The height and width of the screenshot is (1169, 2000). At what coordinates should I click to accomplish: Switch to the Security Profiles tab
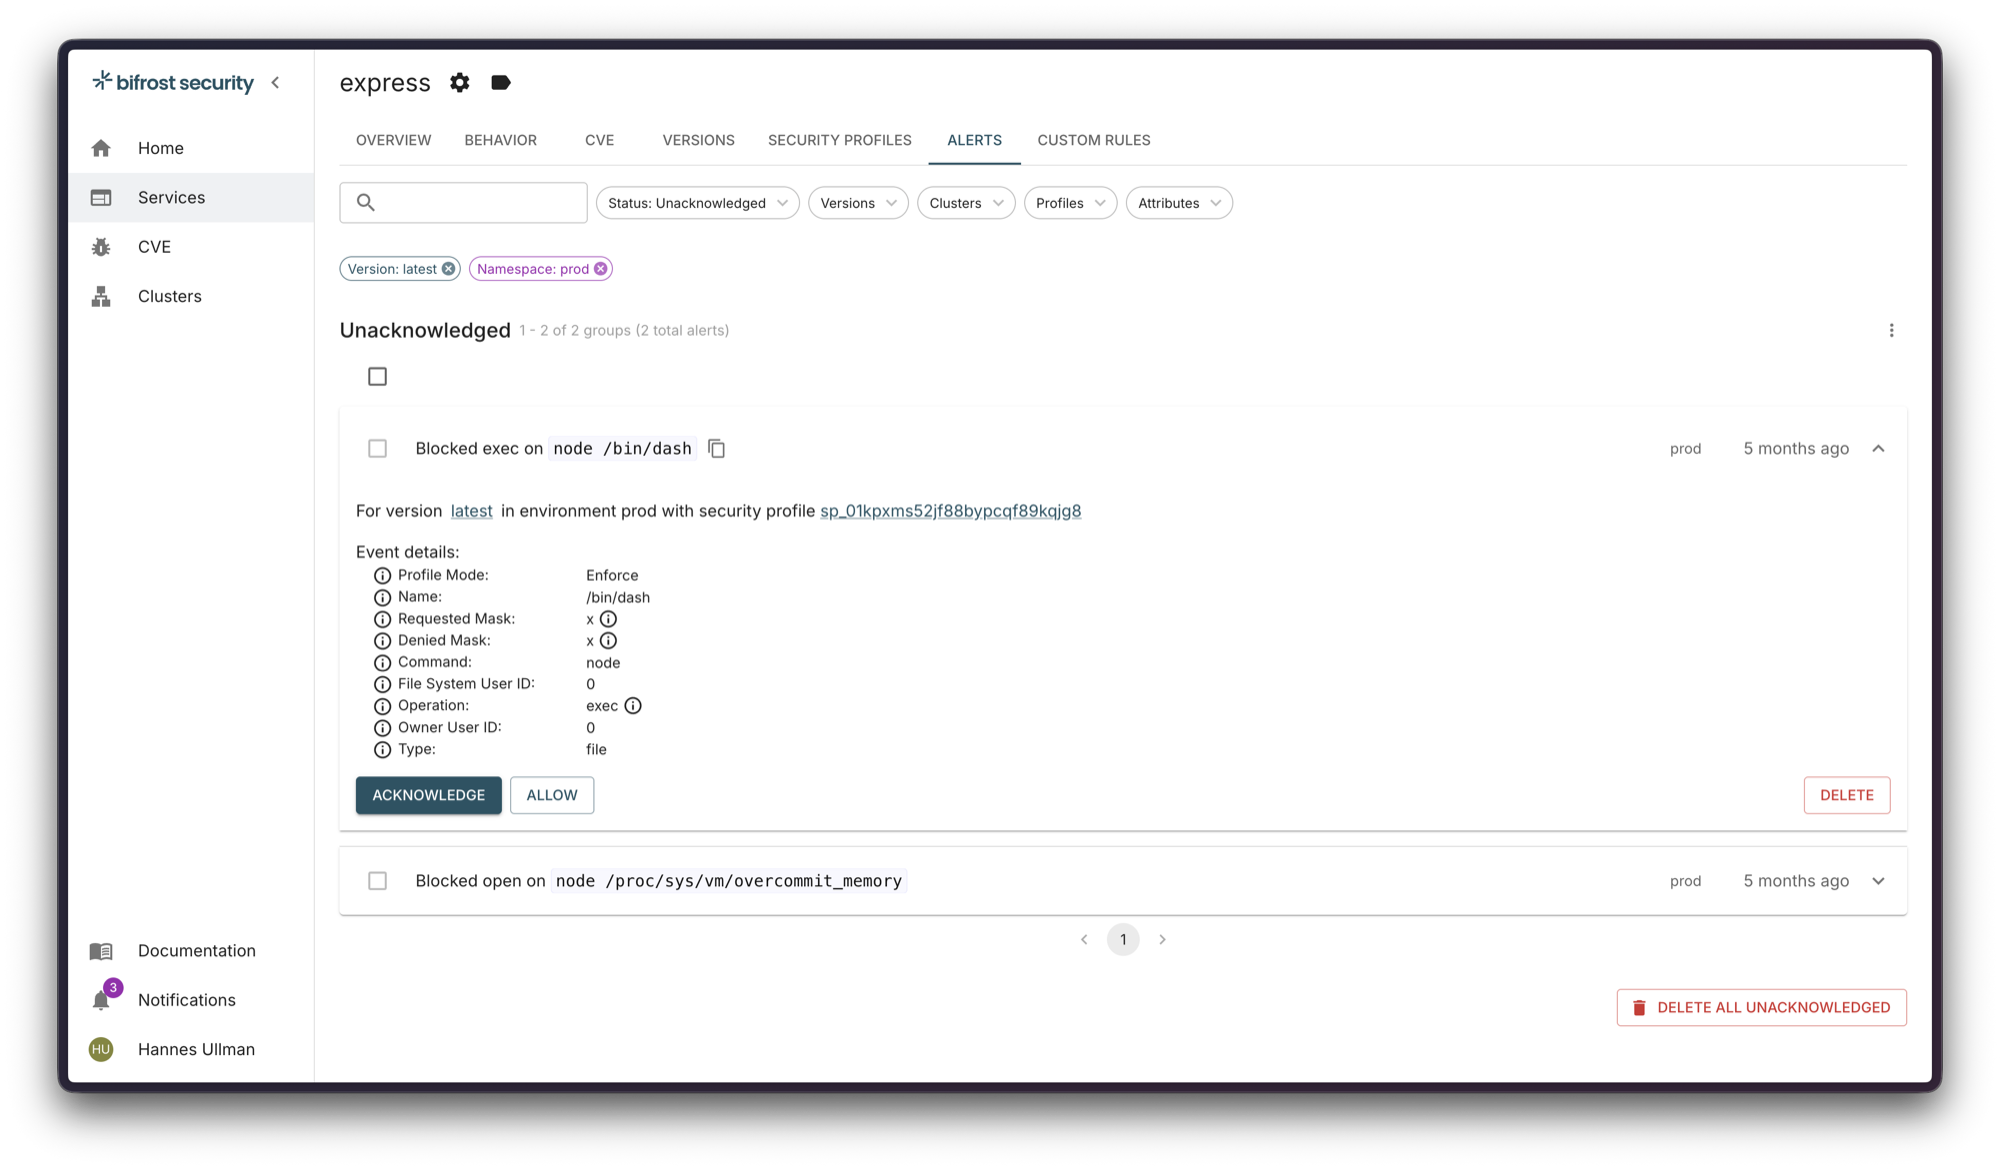[x=839, y=140]
